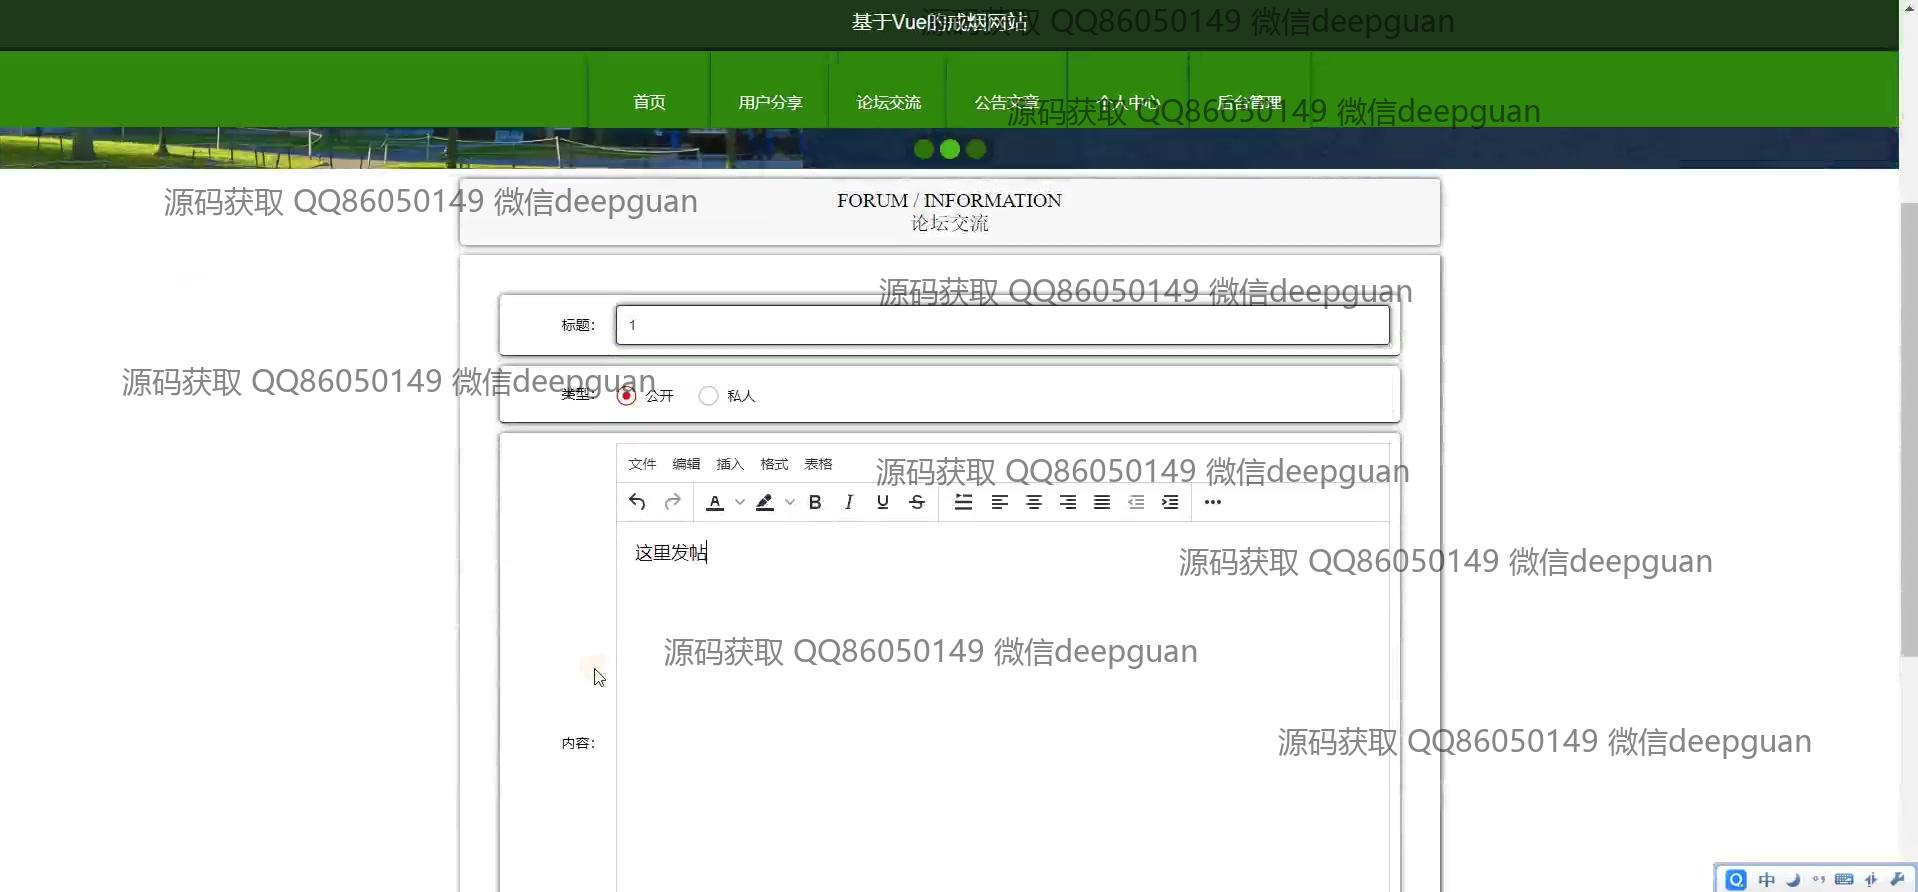Toggle bold formatting
This screenshot has width=1918, height=892.
point(815,502)
